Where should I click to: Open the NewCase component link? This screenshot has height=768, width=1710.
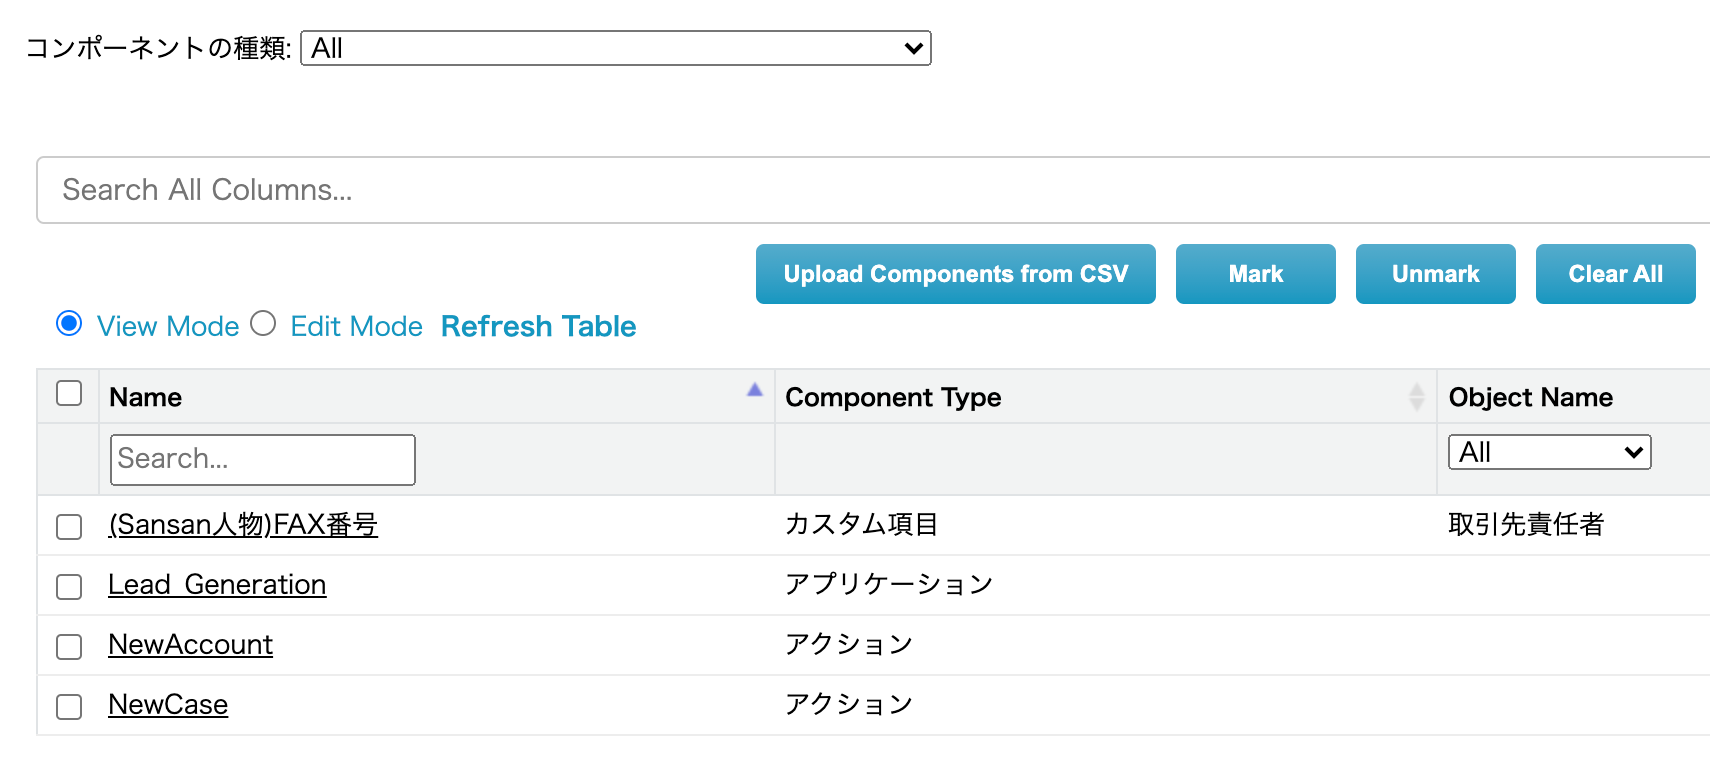[x=168, y=705]
